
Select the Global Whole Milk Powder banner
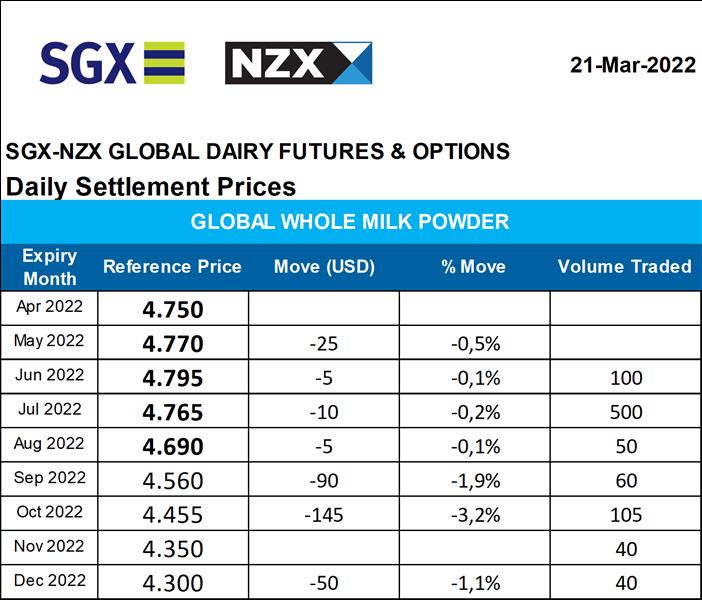pos(350,222)
